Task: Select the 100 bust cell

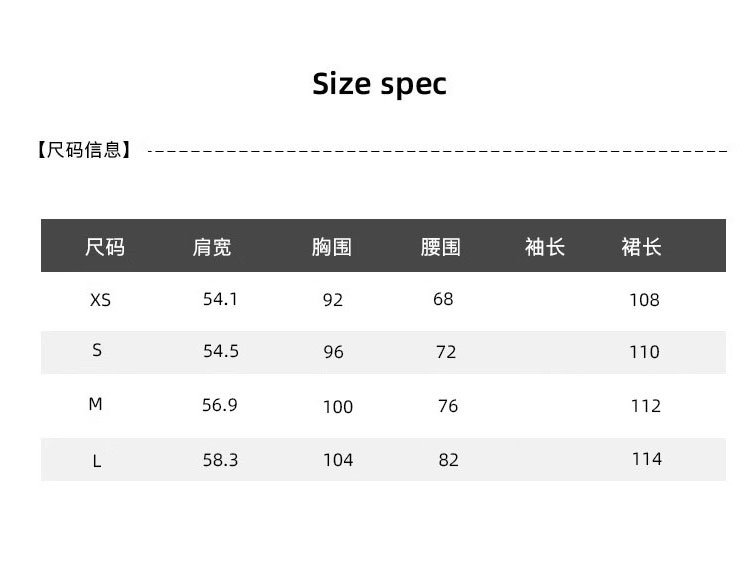Action: (338, 407)
